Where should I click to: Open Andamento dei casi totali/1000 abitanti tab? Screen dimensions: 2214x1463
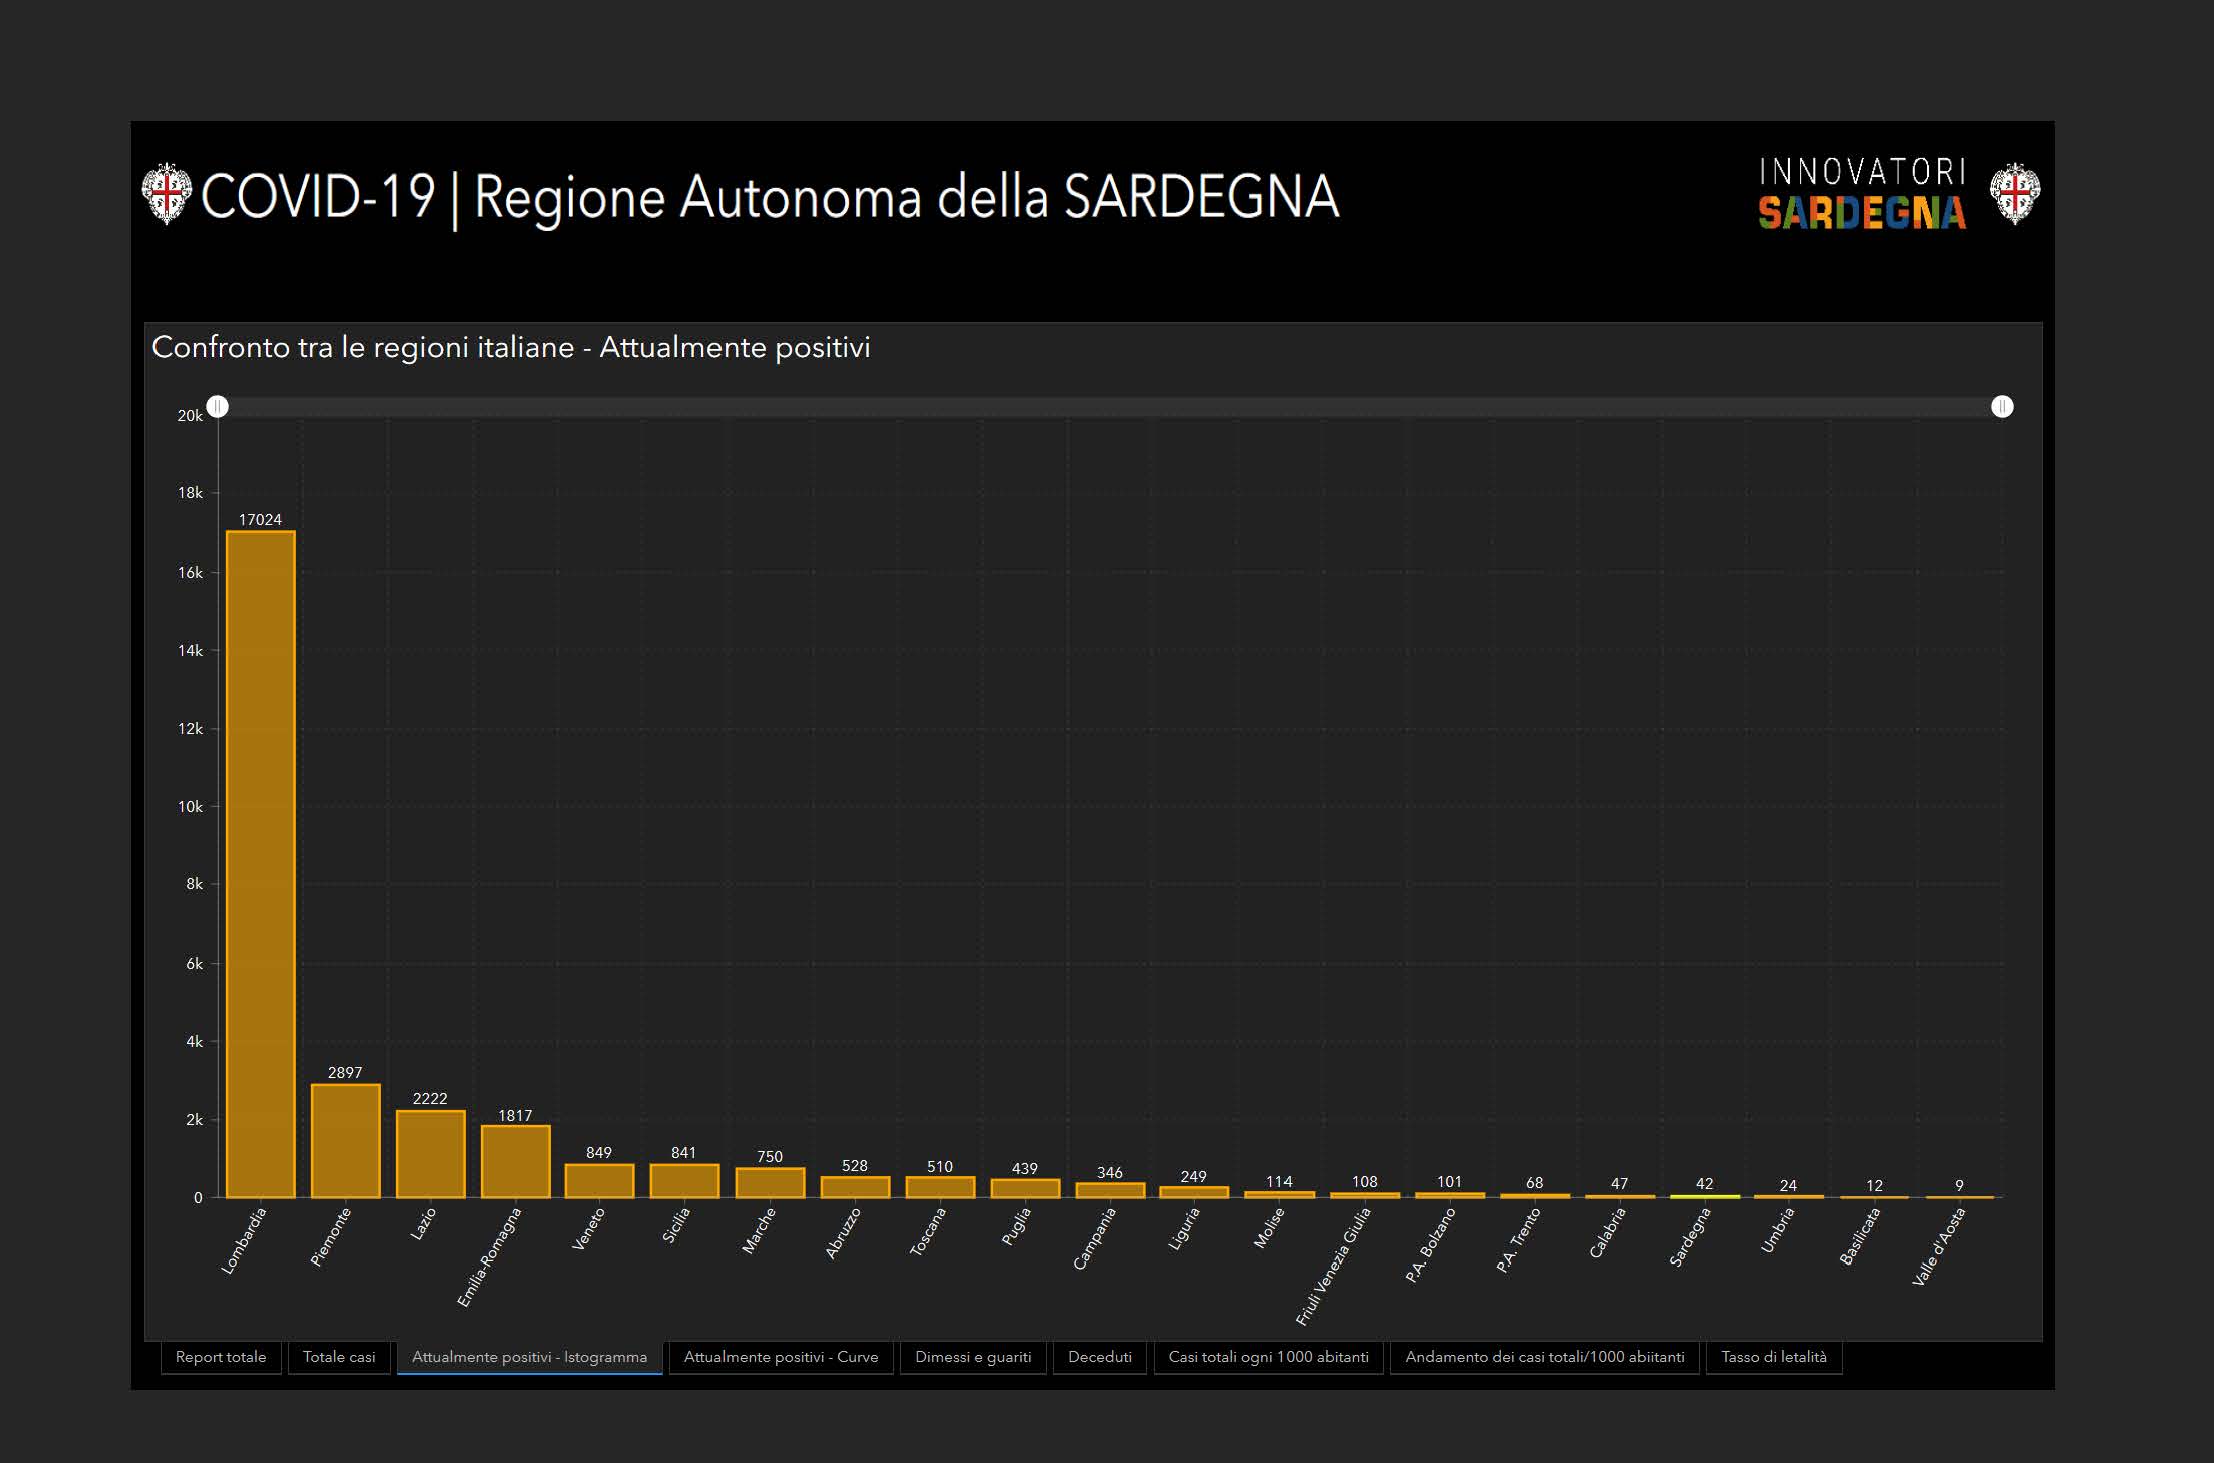click(x=1544, y=1357)
